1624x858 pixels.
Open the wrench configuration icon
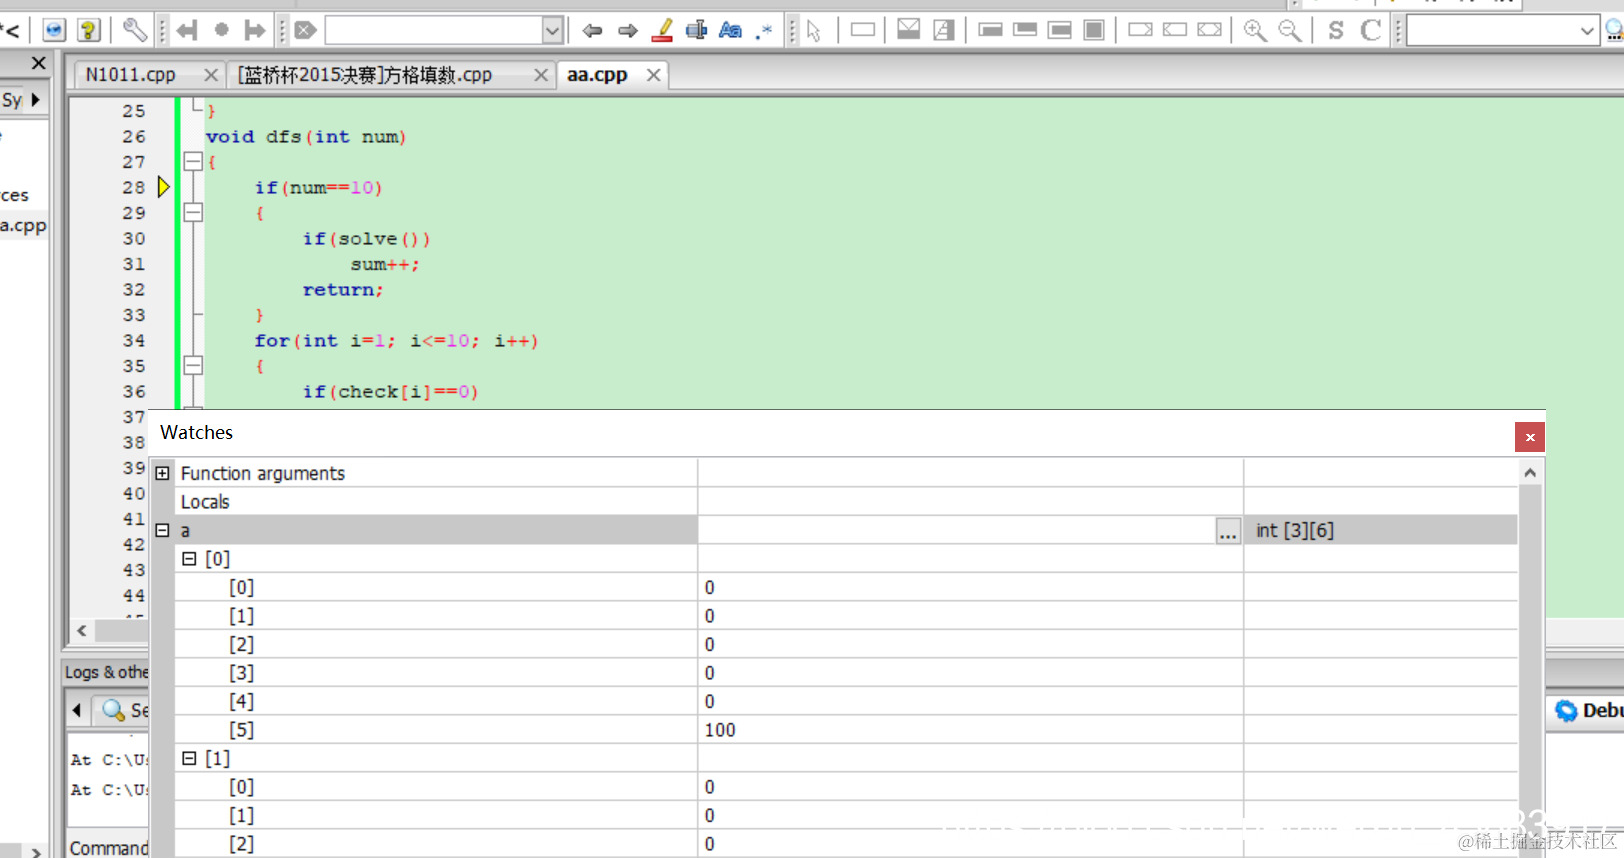pos(134,30)
